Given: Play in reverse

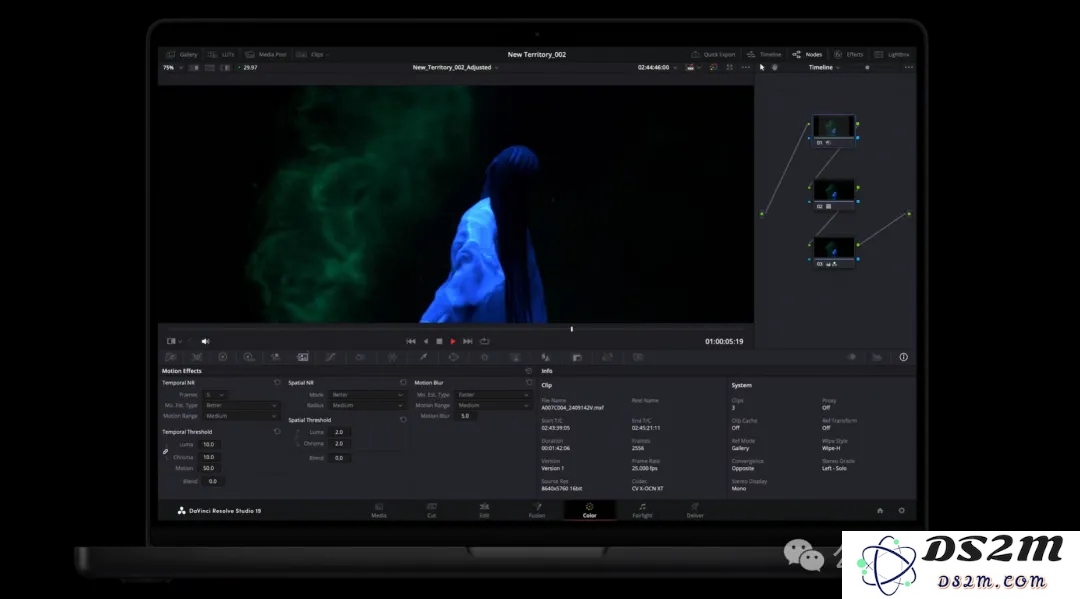Looking at the screenshot, I should click(426, 341).
